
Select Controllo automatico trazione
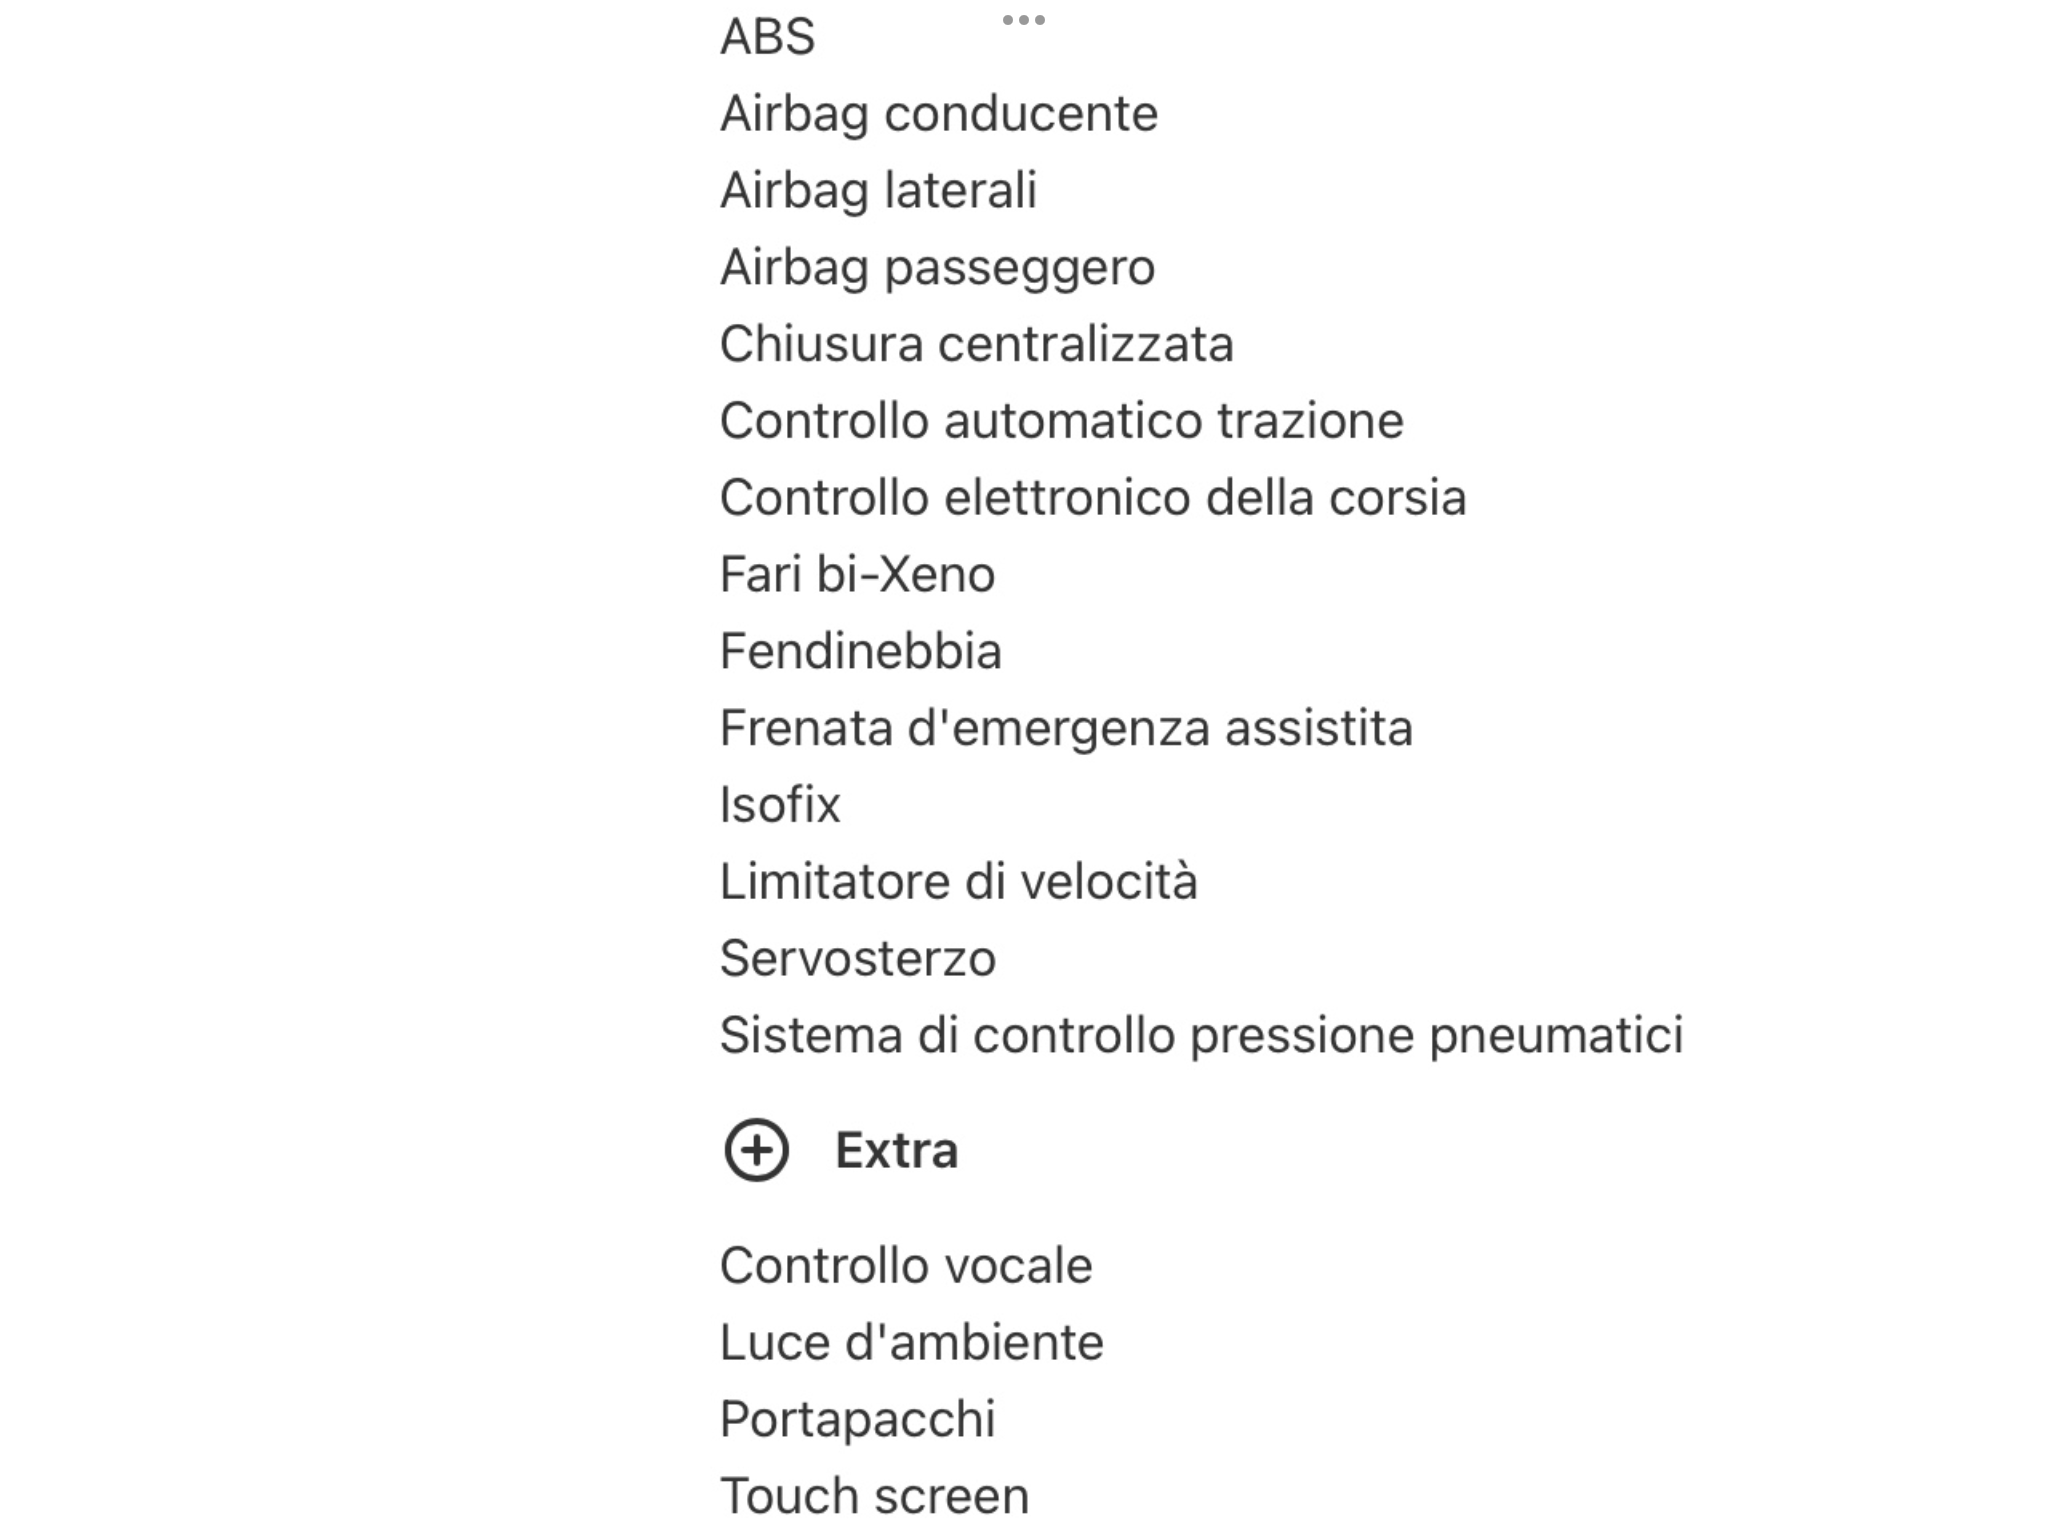click(1061, 420)
